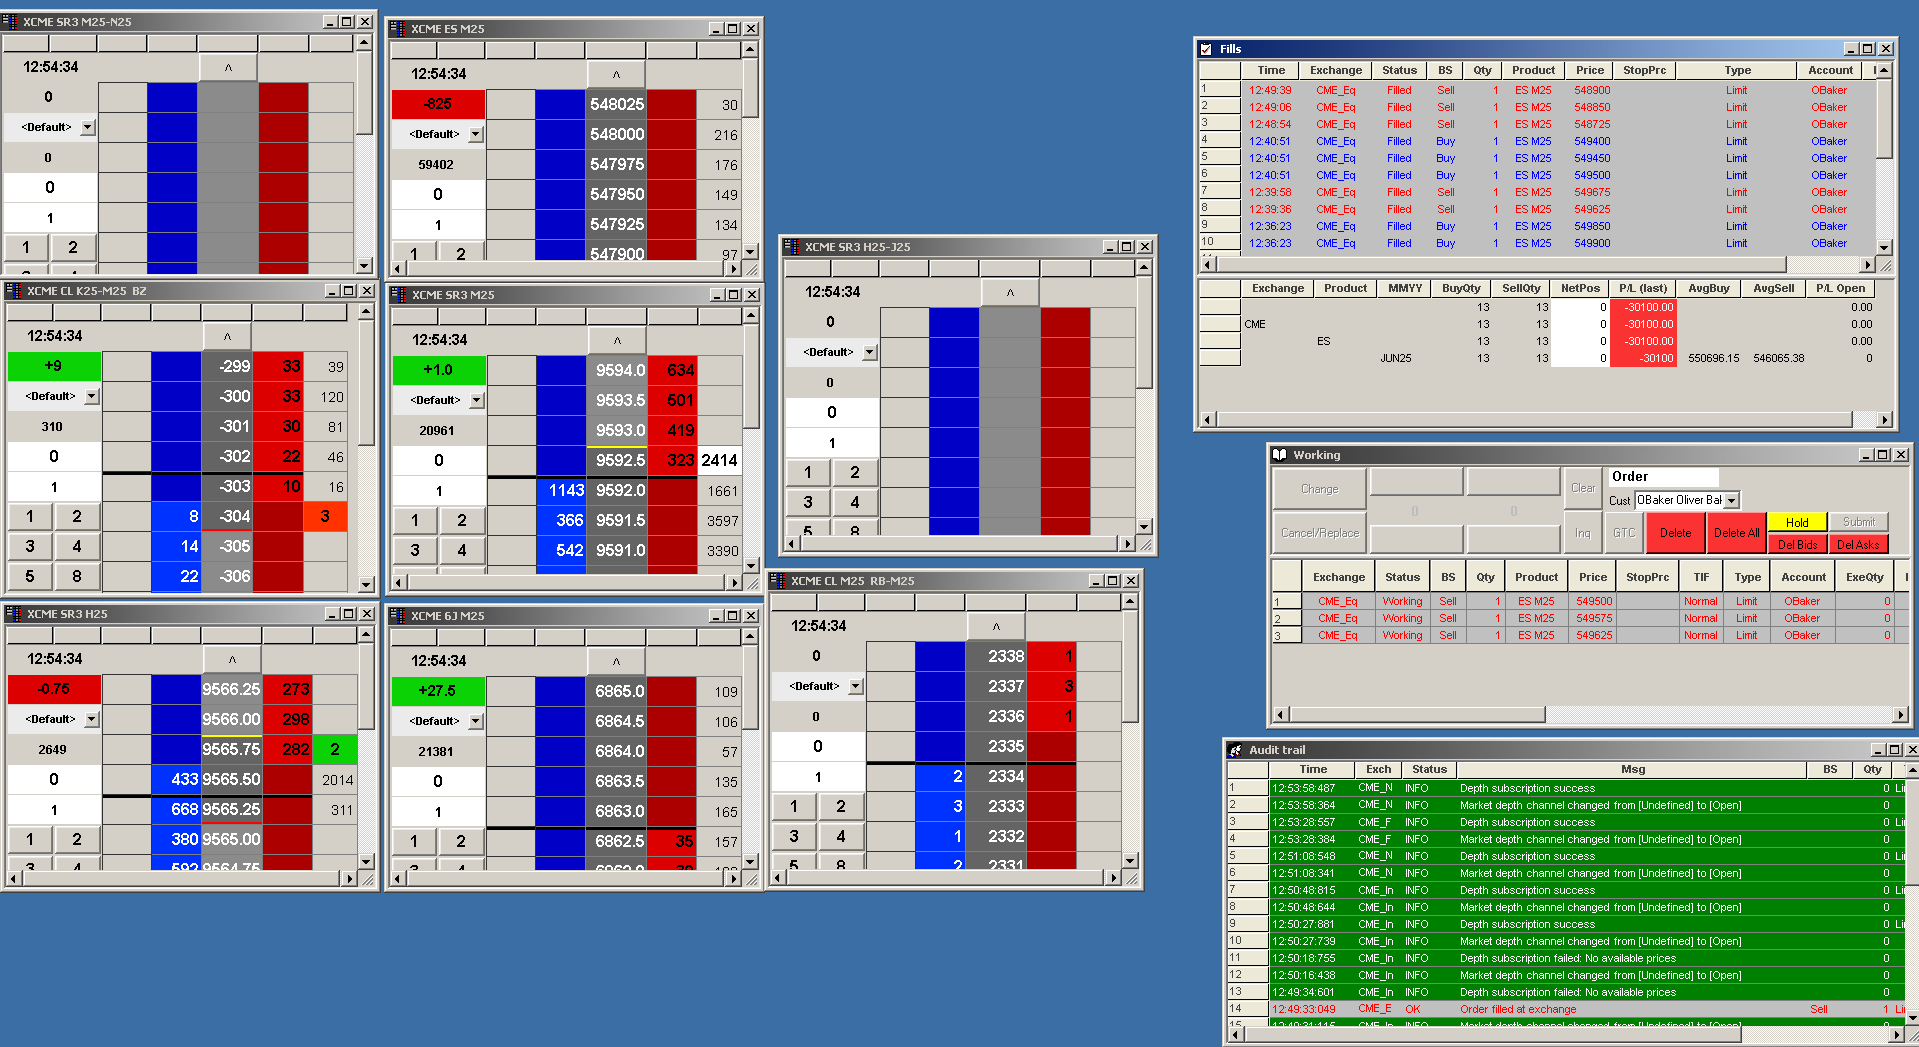Toggle the yellow Hold button

click(x=1796, y=522)
